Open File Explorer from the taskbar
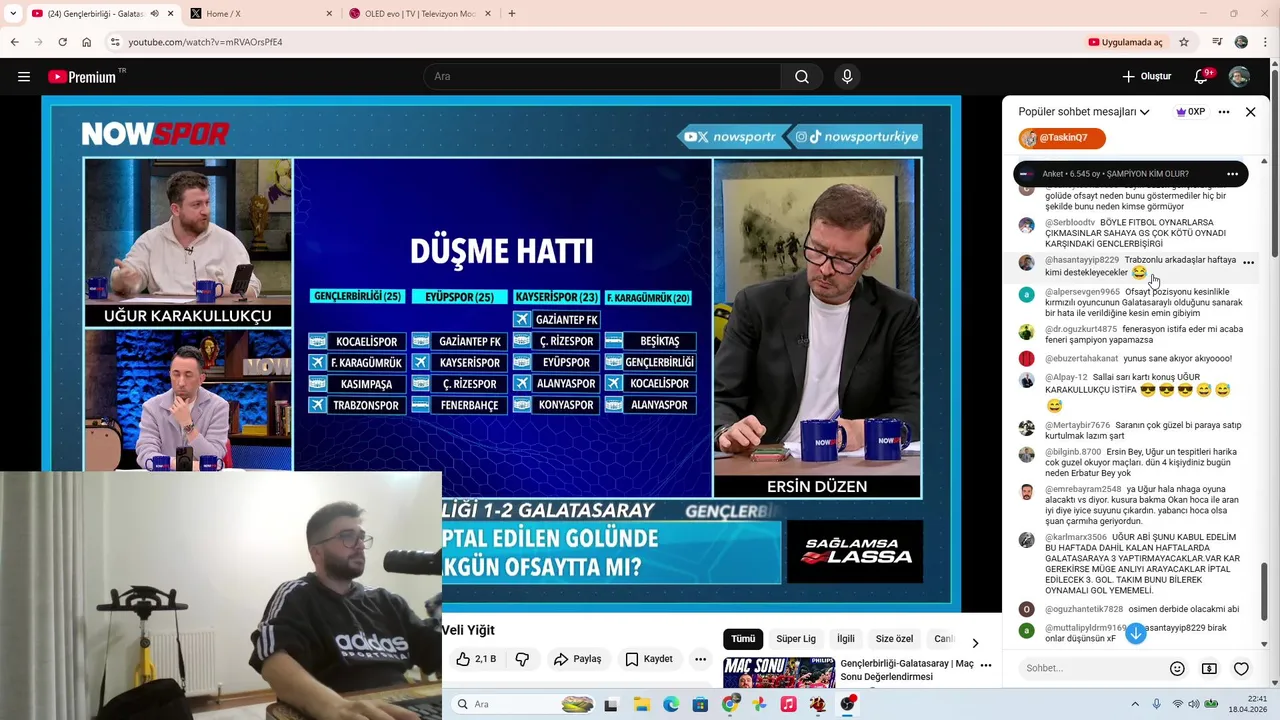This screenshot has width=1280, height=720. coord(641,704)
